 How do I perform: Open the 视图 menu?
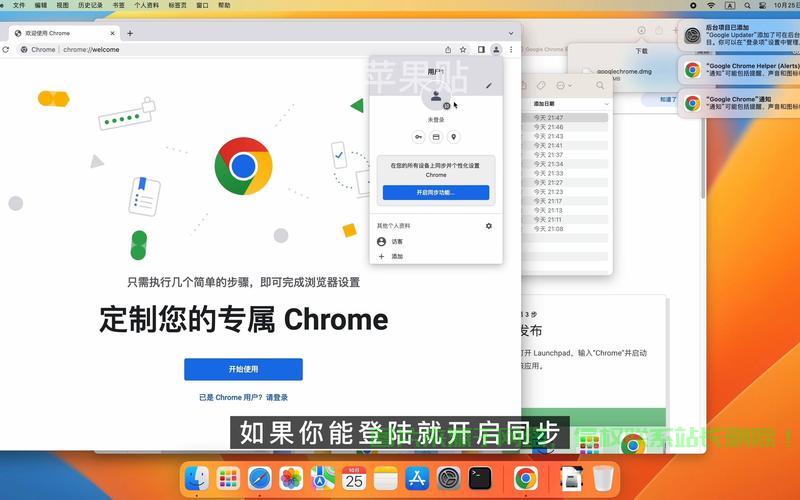click(62, 5)
